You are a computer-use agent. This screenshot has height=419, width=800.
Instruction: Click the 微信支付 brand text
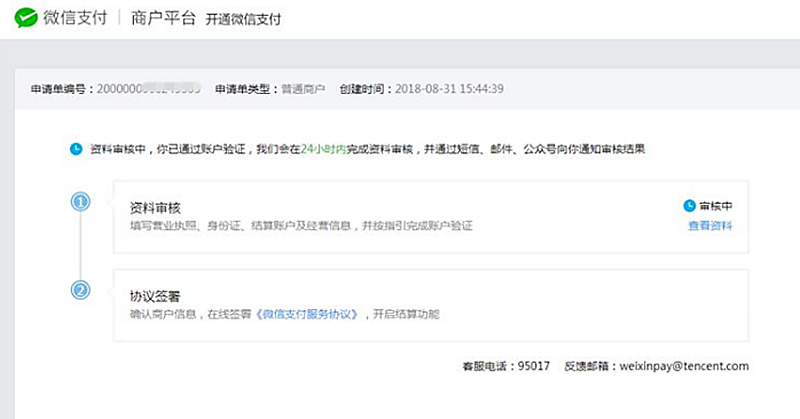coord(76,18)
